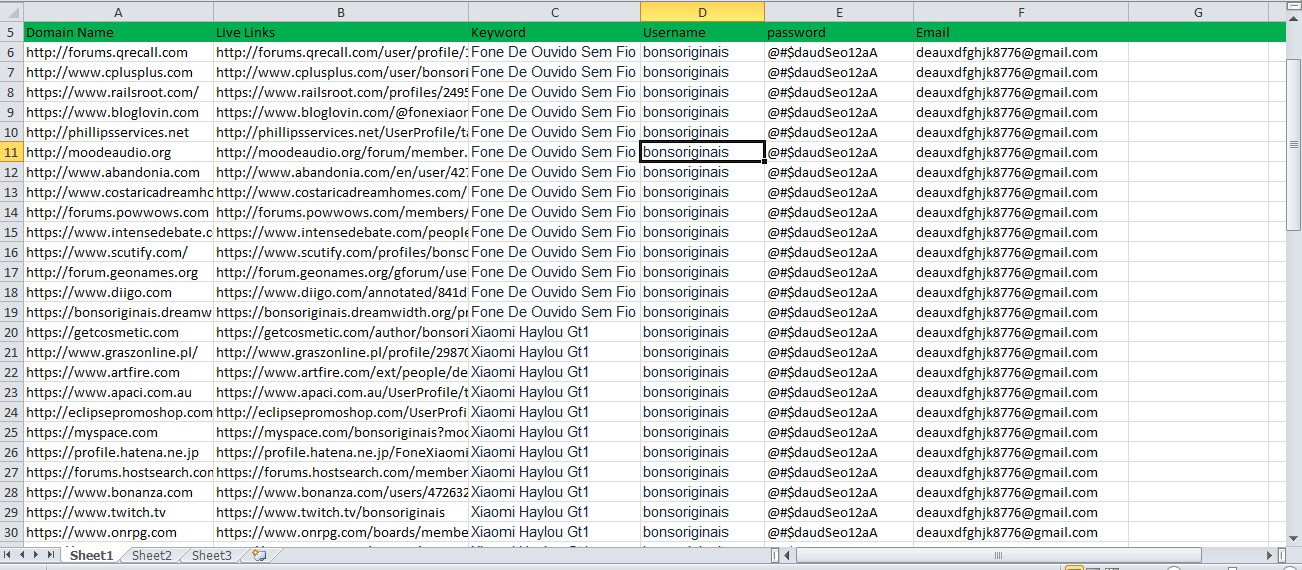Open the Sheet3 tab
This screenshot has height=570, width=1302.
(x=211, y=555)
